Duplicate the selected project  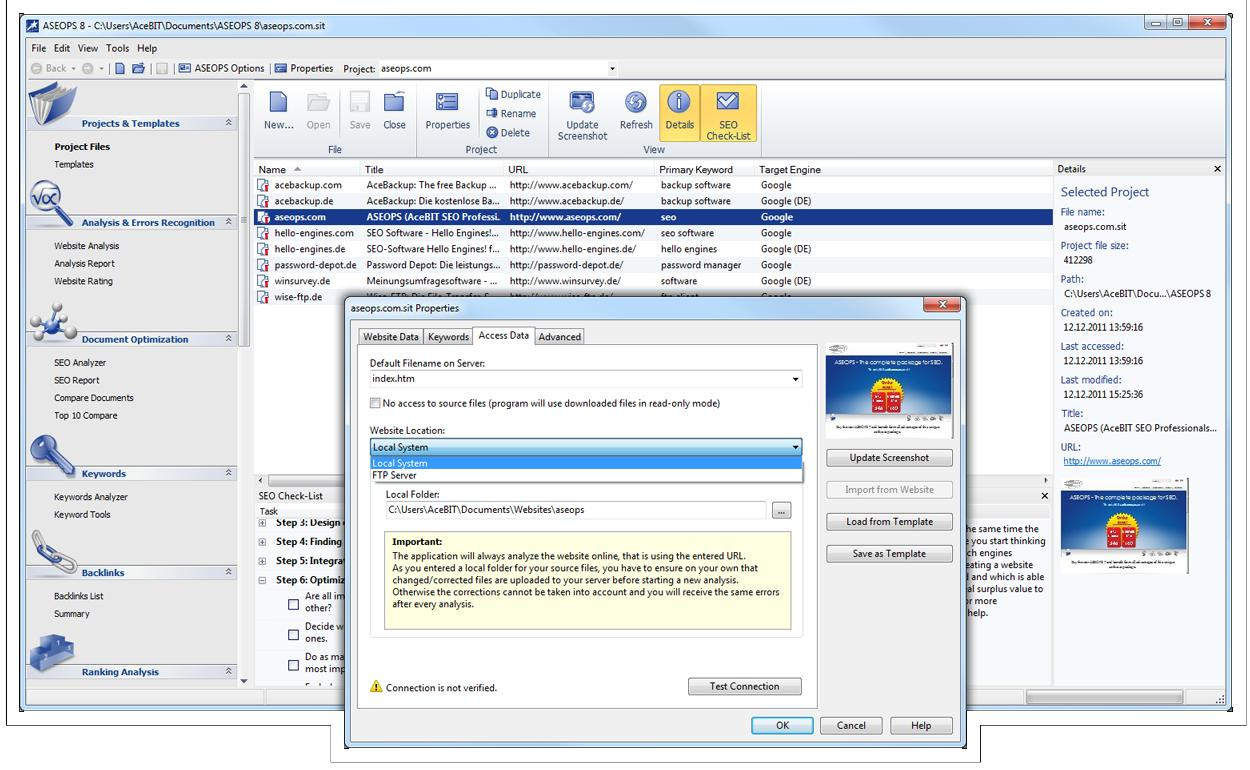[x=513, y=94]
